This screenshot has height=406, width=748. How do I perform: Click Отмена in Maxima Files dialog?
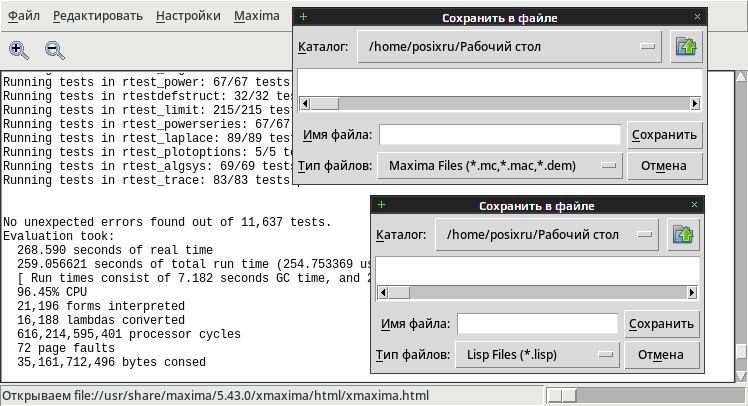pyautogui.click(x=665, y=166)
